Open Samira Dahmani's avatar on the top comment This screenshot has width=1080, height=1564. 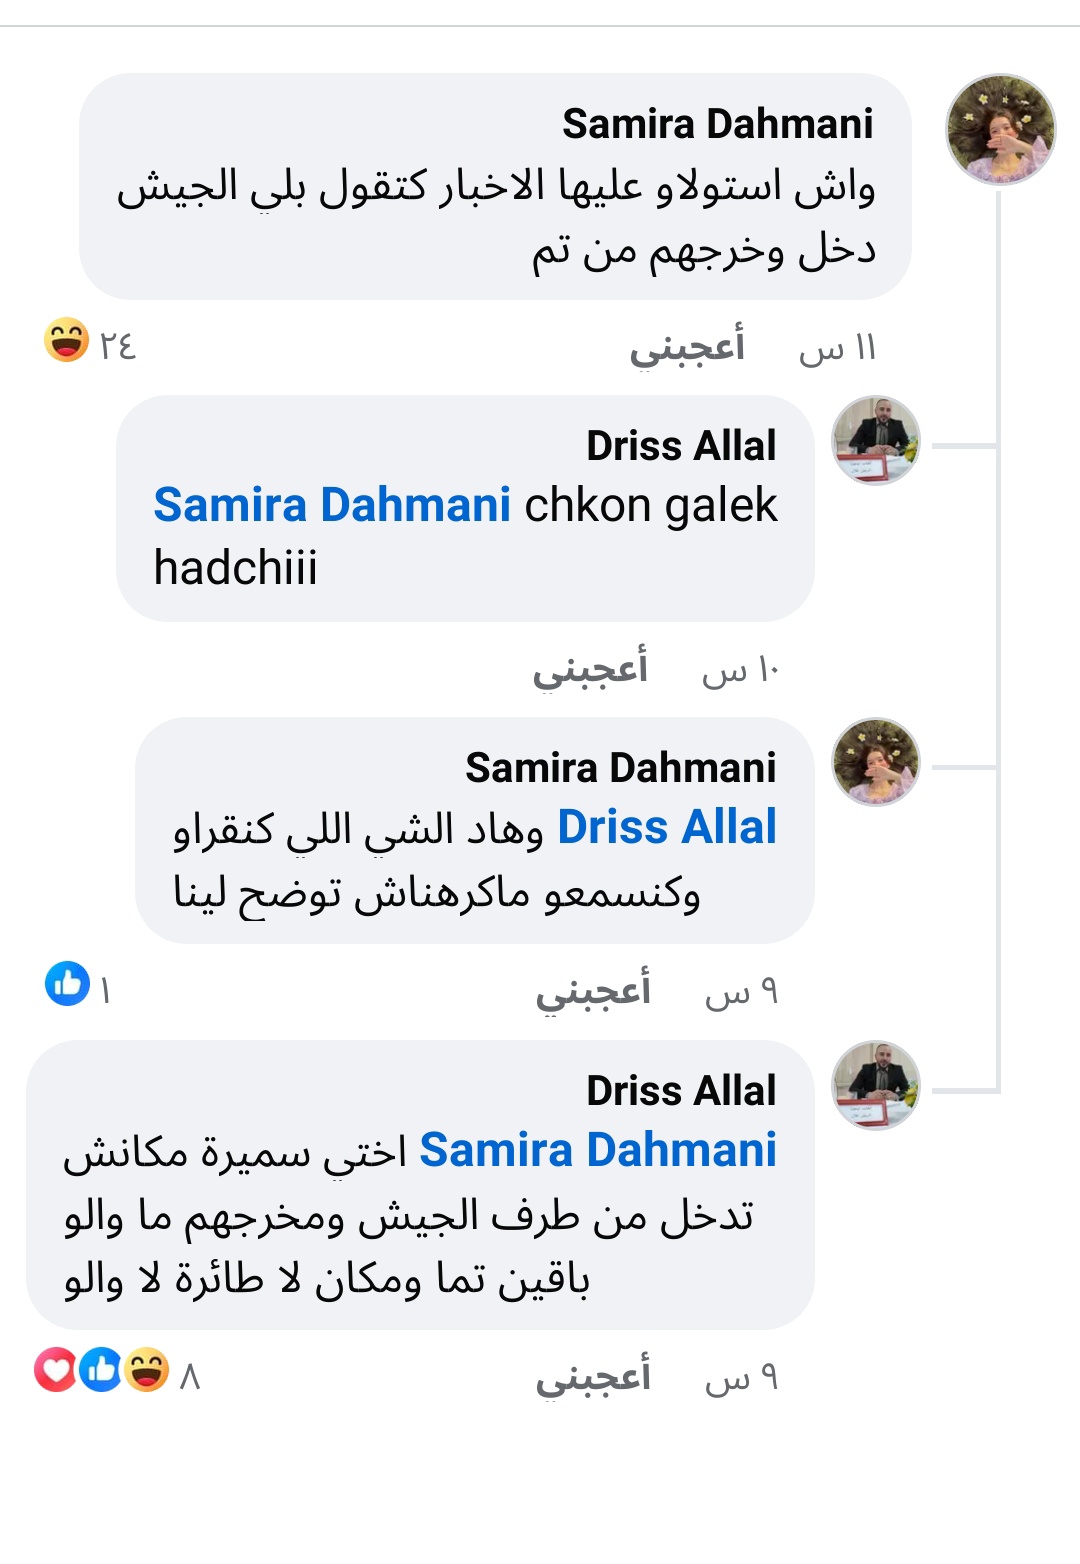coord(1000,129)
